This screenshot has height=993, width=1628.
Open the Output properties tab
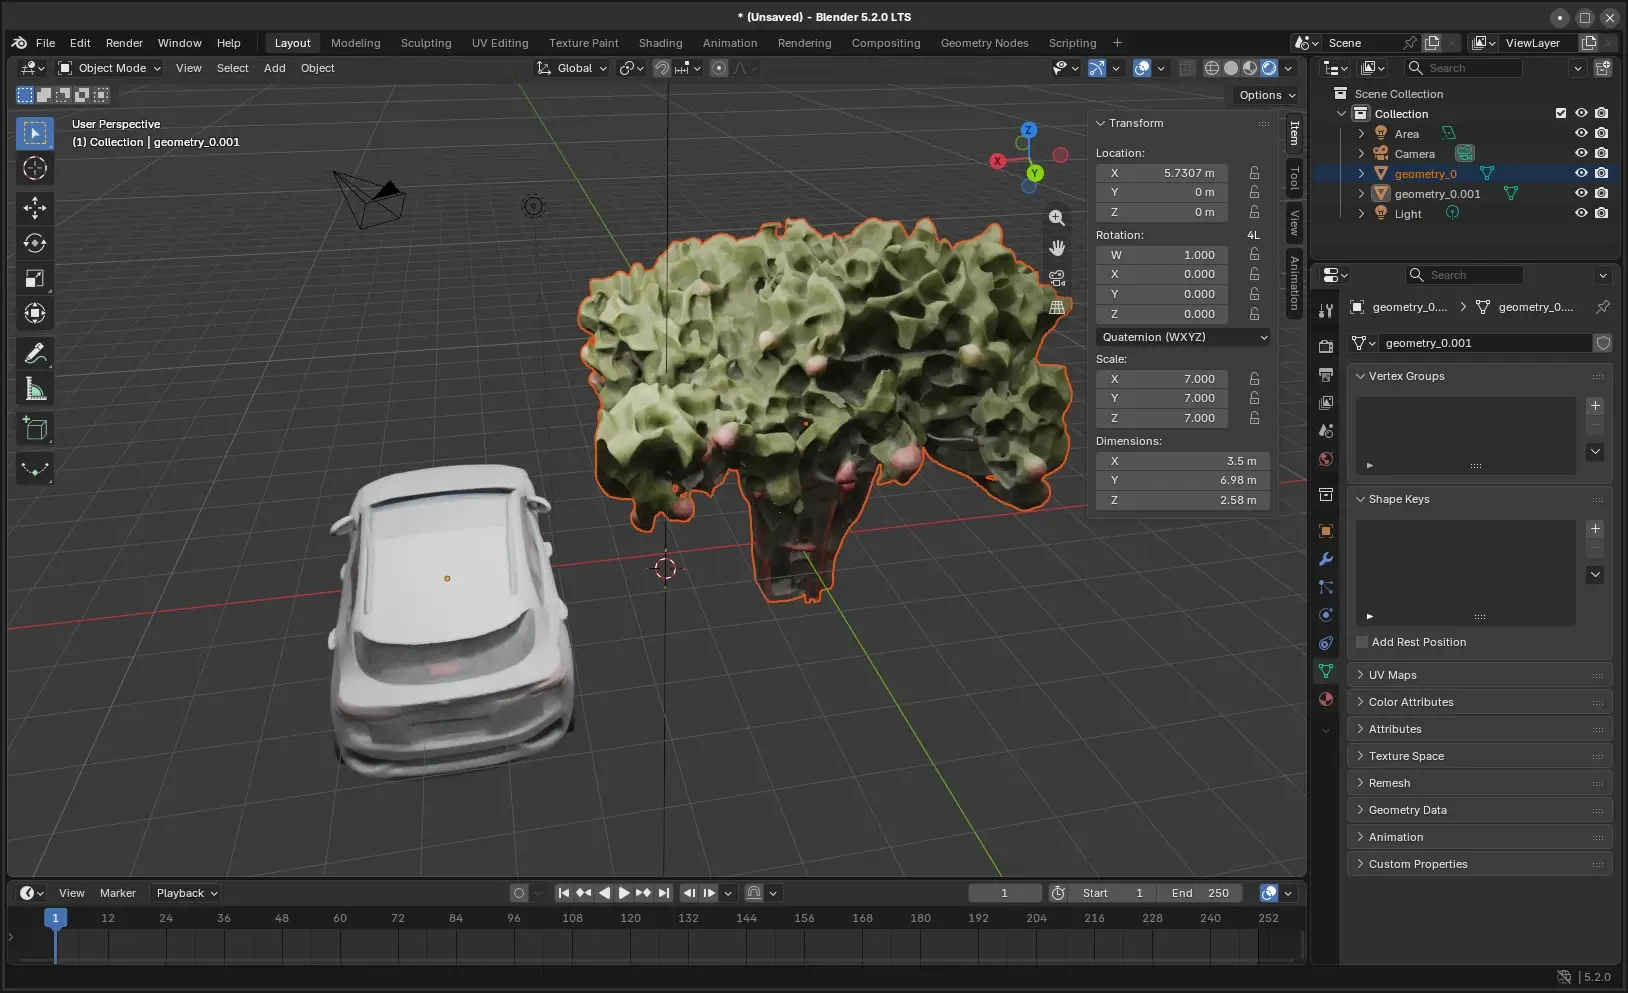[1326, 374]
